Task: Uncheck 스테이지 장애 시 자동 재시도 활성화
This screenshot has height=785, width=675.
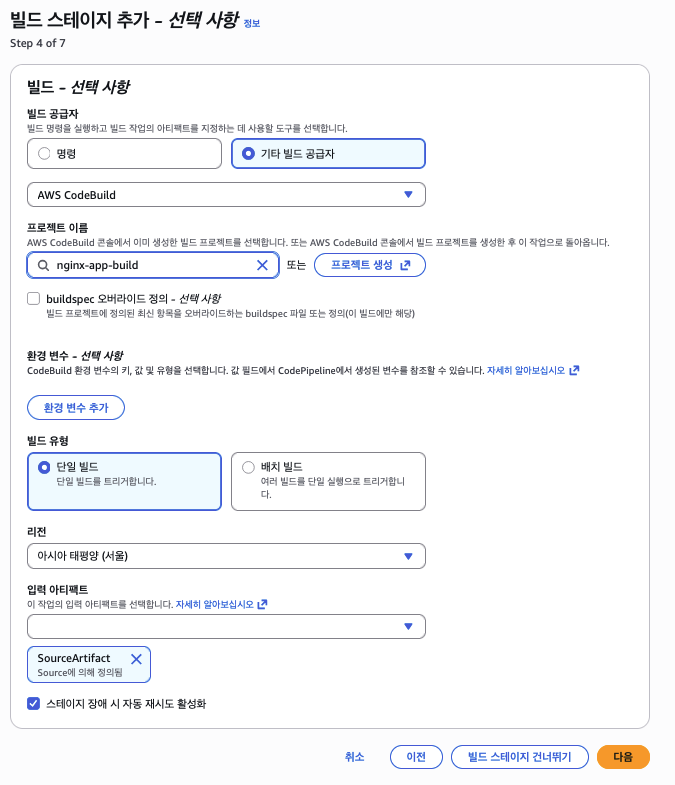Action: tap(34, 703)
